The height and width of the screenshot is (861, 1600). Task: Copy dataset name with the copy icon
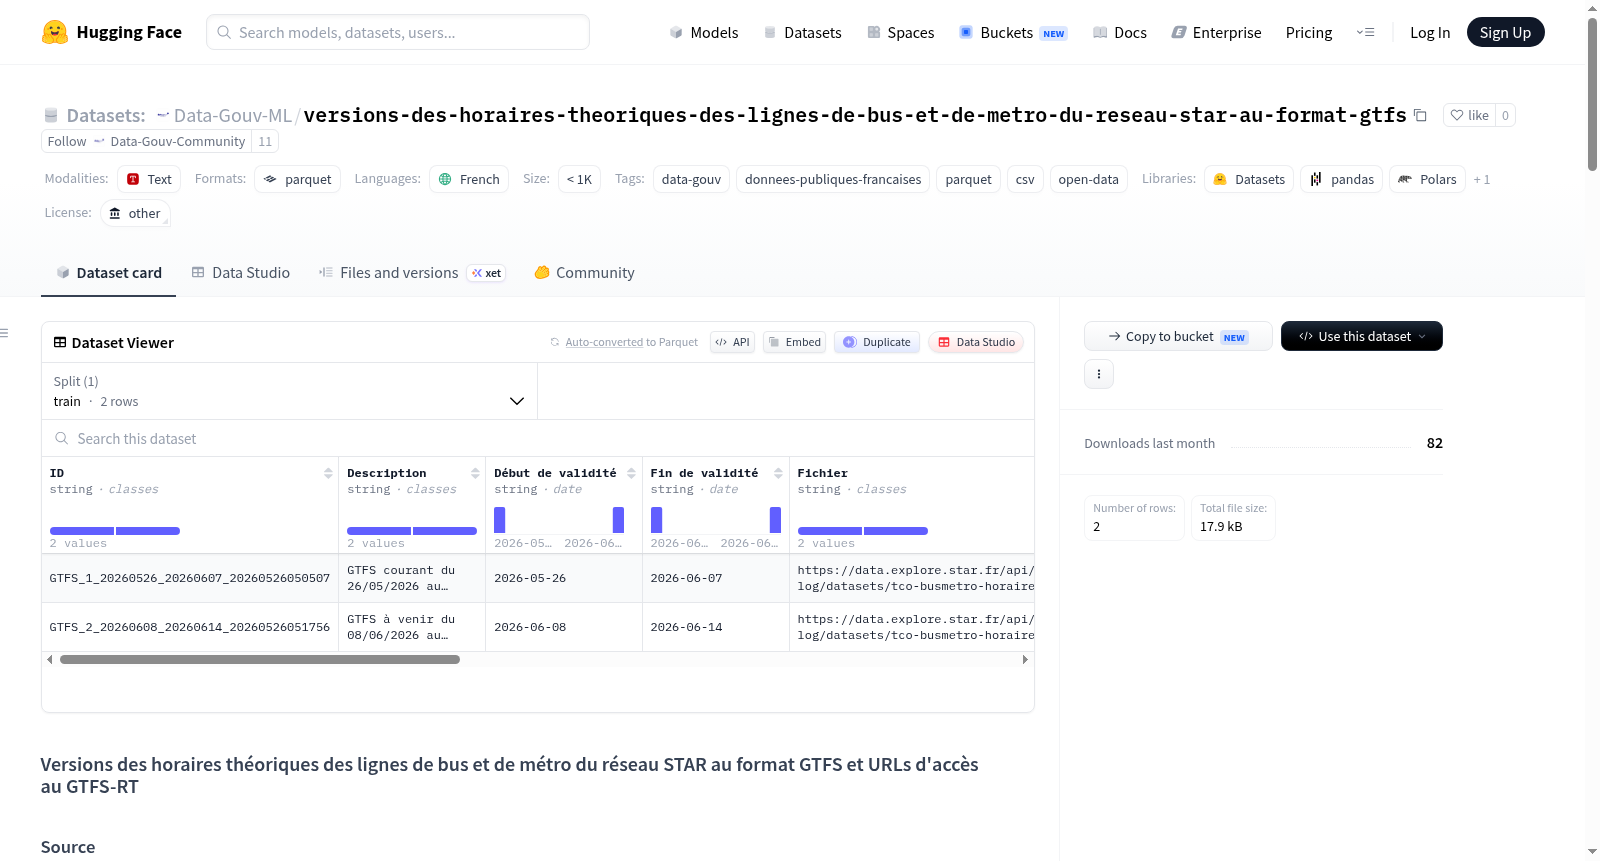[x=1420, y=115]
